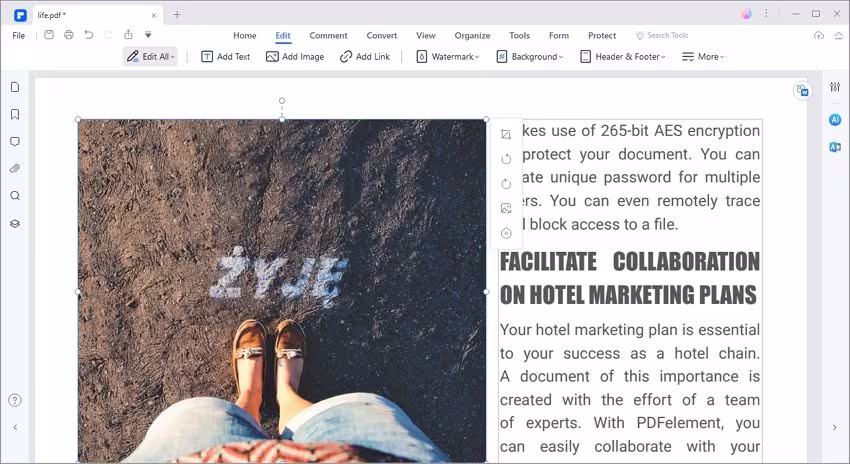Expand the right sidebar arrow
Screen dimensions: 850x464
click(x=834, y=427)
